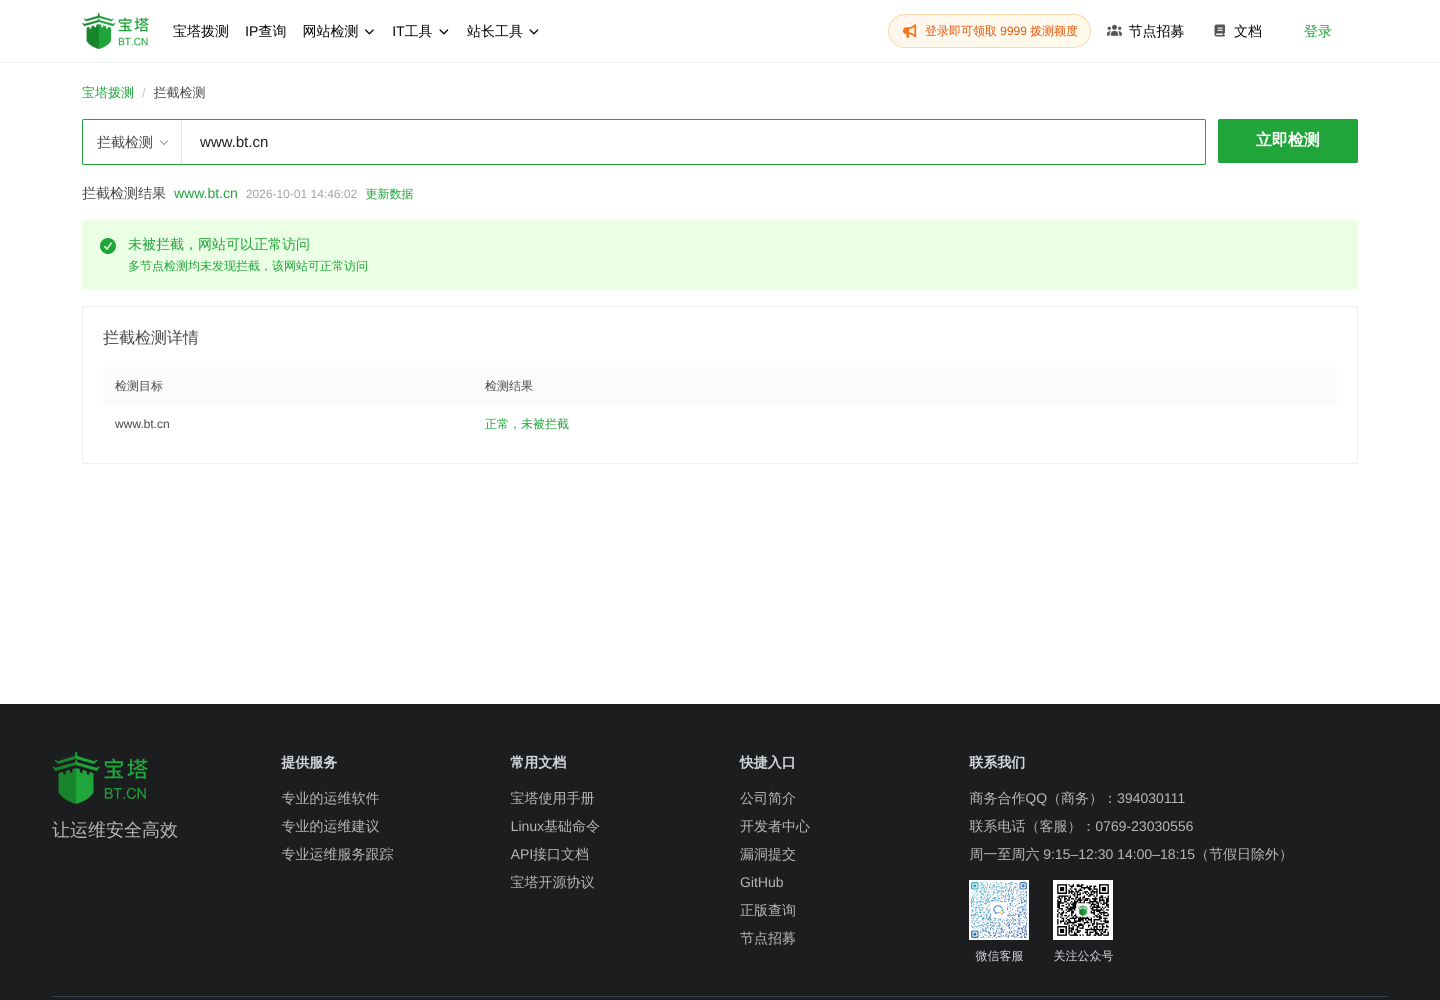
Task: Click the 登录 link
Action: [x=1318, y=32]
